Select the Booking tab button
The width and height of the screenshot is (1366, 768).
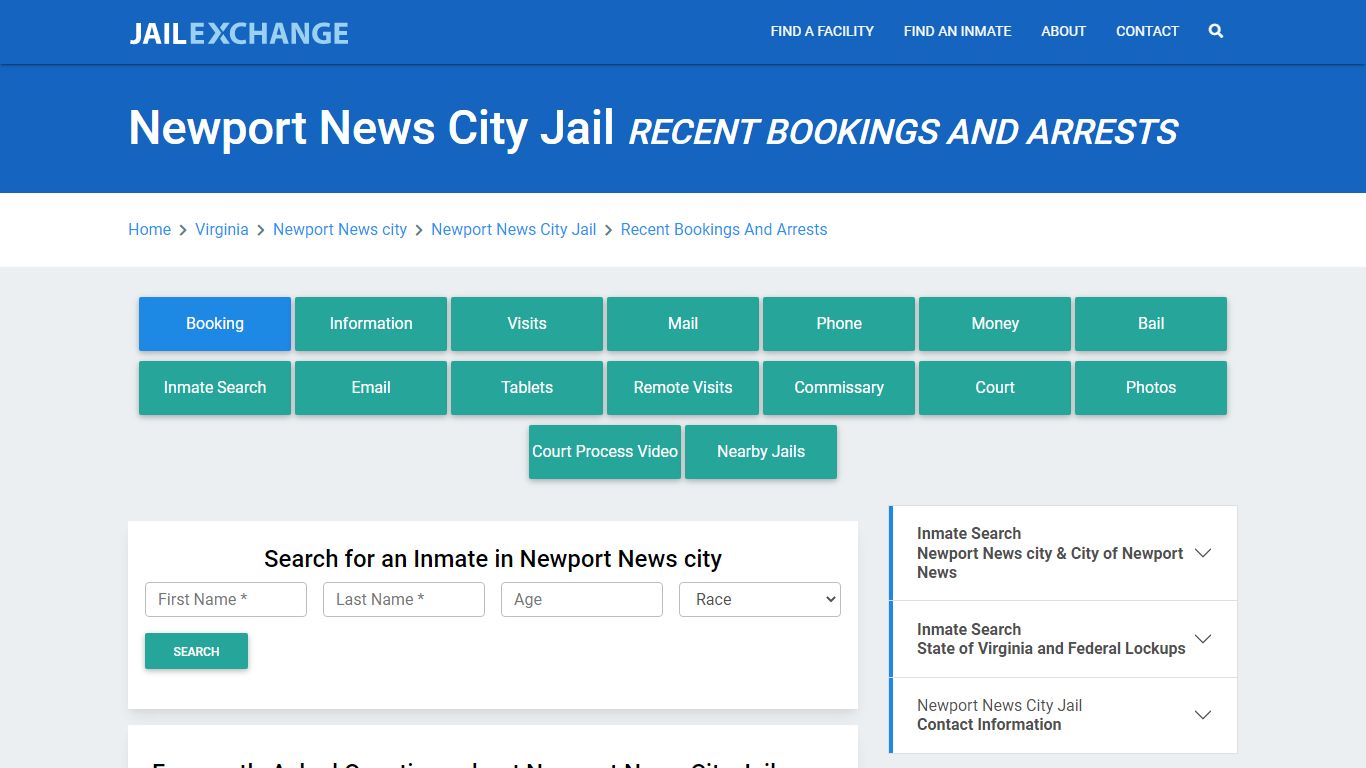coord(215,323)
